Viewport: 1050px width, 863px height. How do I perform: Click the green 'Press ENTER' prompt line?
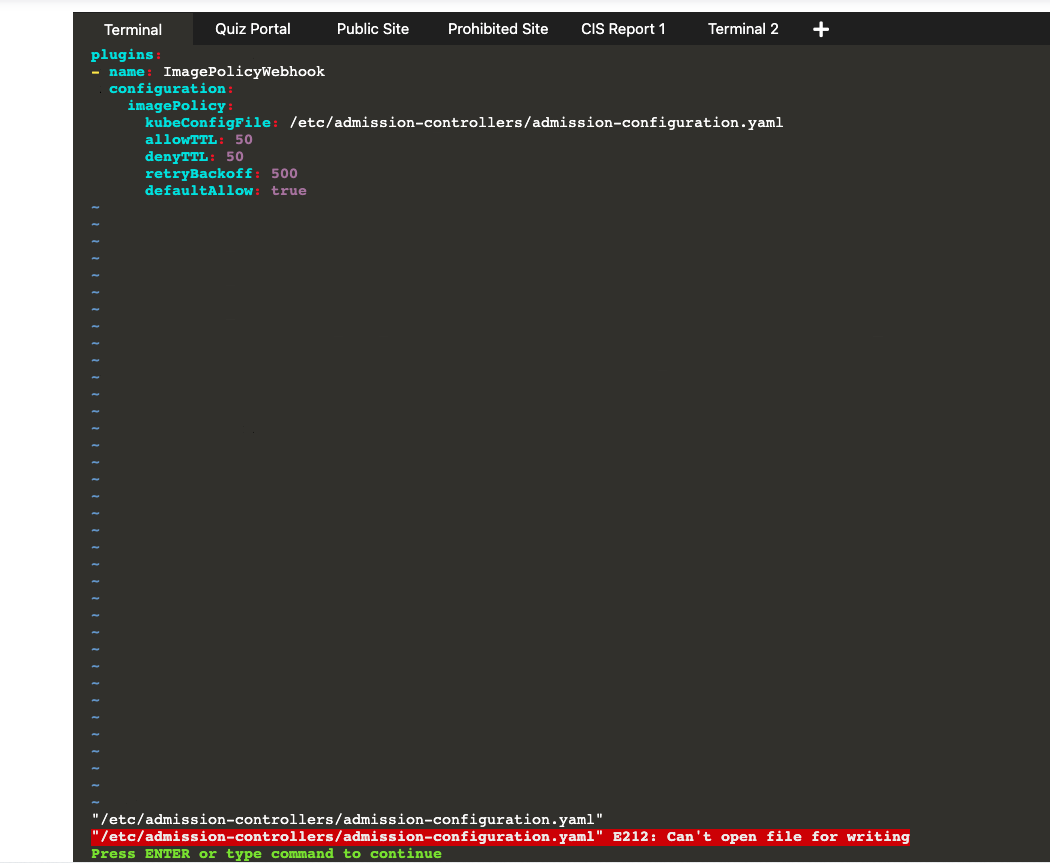pyautogui.click(x=266, y=854)
